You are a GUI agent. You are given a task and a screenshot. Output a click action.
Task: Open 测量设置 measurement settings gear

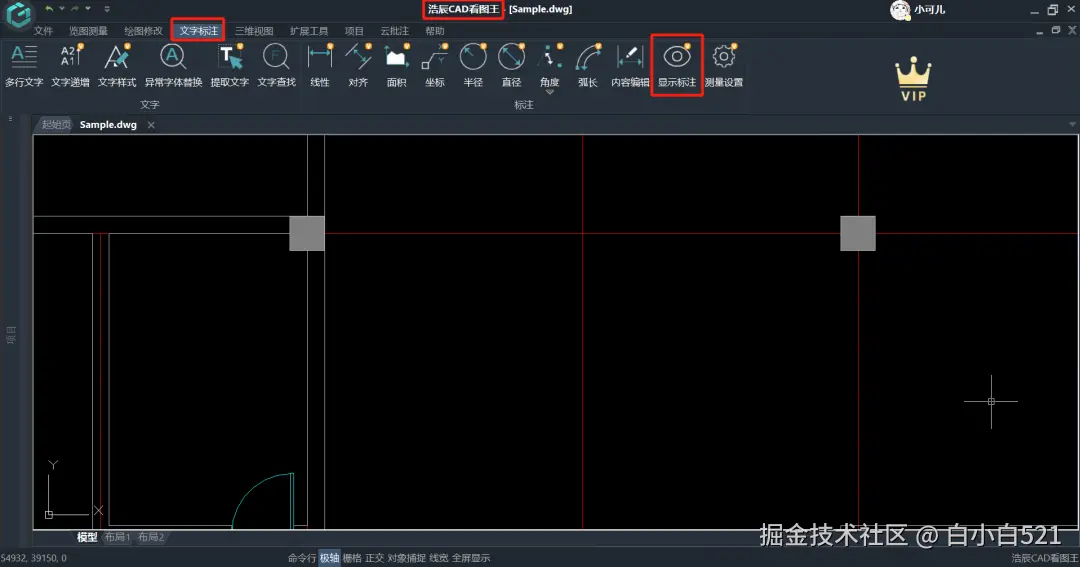coord(724,65)
